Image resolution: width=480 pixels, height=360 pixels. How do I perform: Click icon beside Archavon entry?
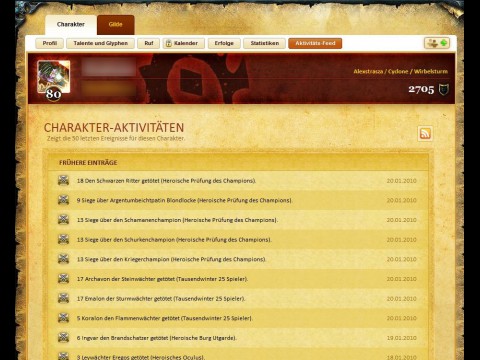(63, 279)
